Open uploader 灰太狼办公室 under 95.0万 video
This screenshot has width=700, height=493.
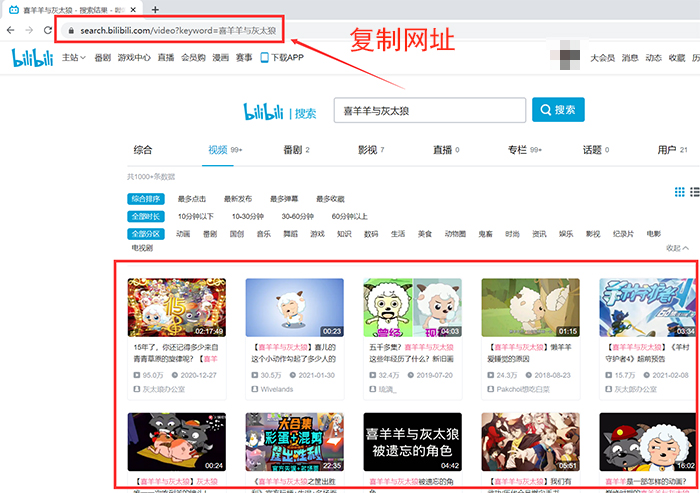pyautogui.click(x=163, y=389)
